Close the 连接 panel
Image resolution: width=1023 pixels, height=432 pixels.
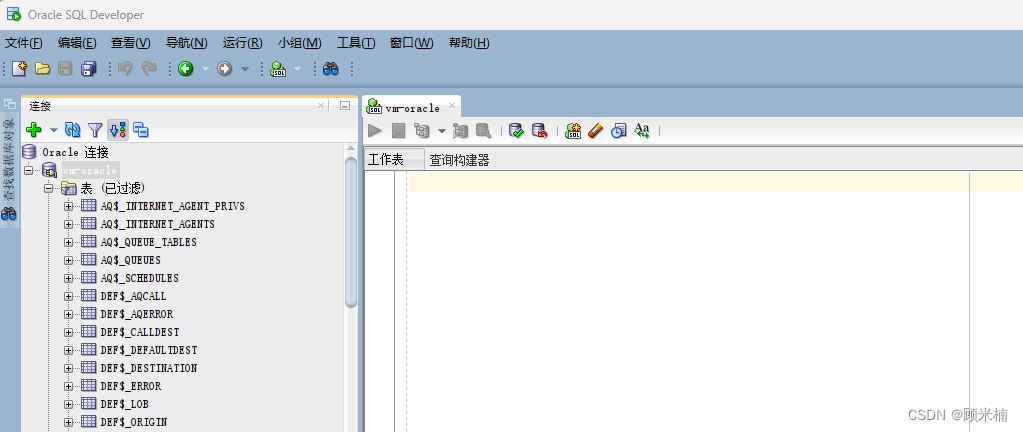[321, 105]
